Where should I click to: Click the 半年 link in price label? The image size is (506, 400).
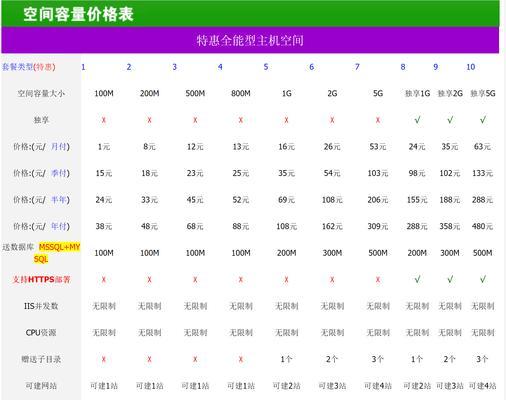point(58,200)
